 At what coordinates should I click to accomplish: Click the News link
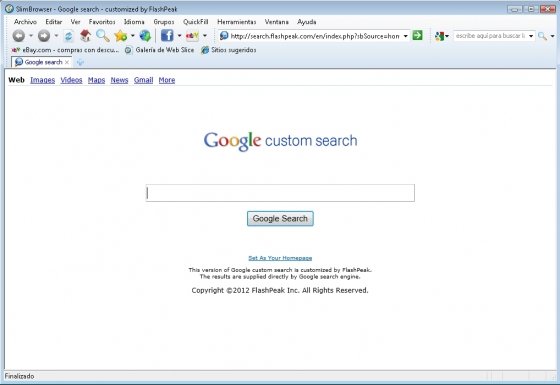click(119, 80)
